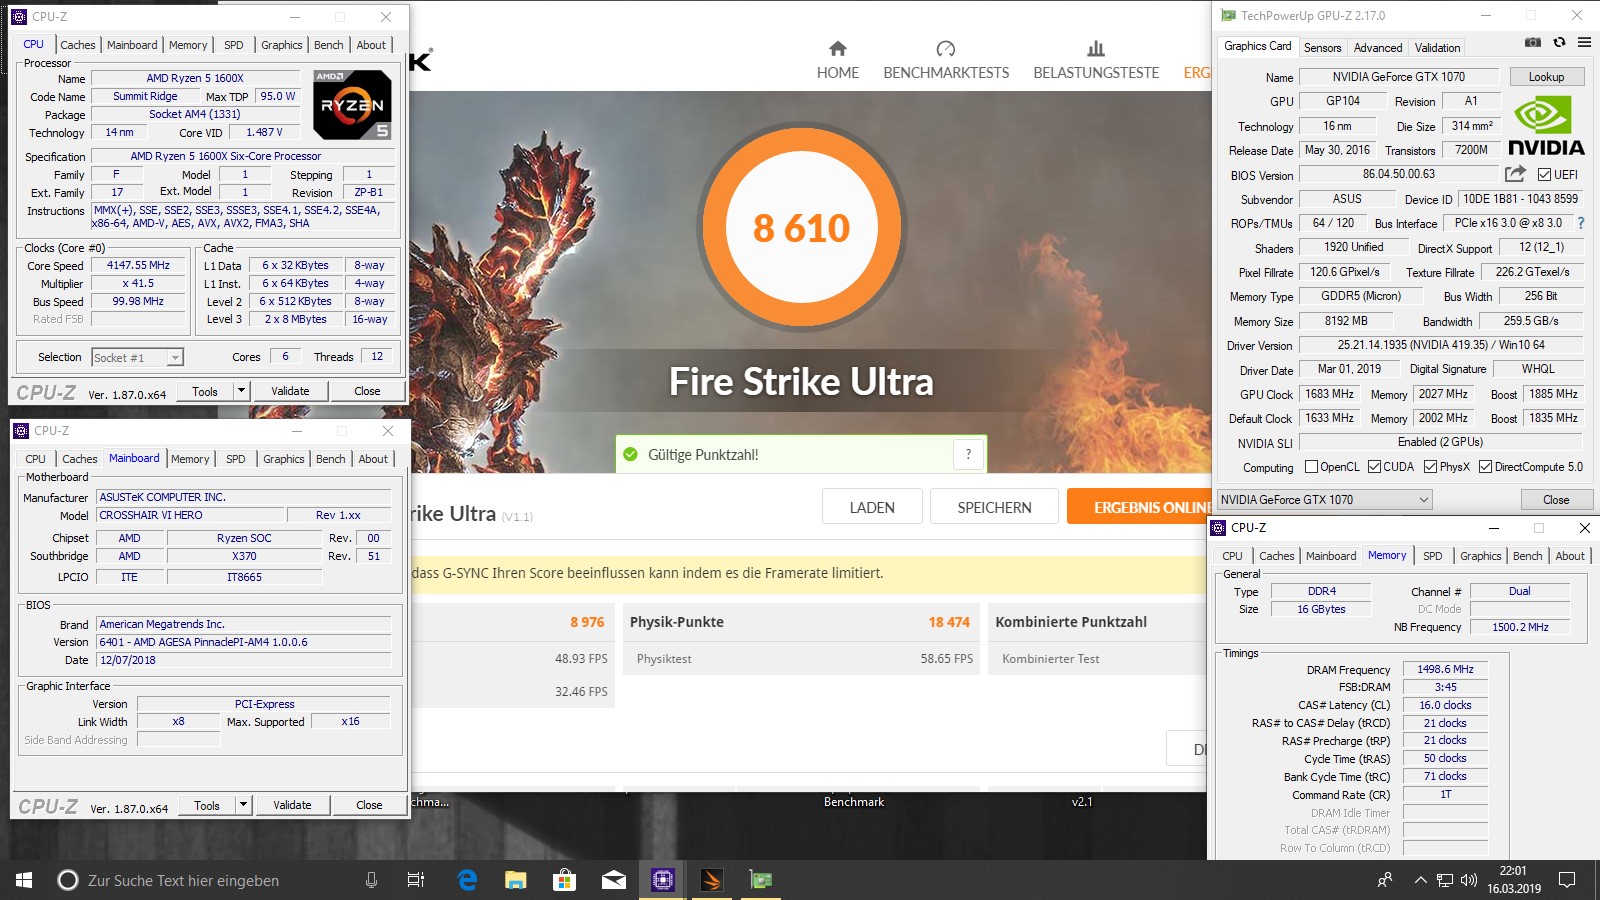Screen dimensions: 1600x900
Task: Click the Lookup button in GPU-Z
Action: (1546, 77)
